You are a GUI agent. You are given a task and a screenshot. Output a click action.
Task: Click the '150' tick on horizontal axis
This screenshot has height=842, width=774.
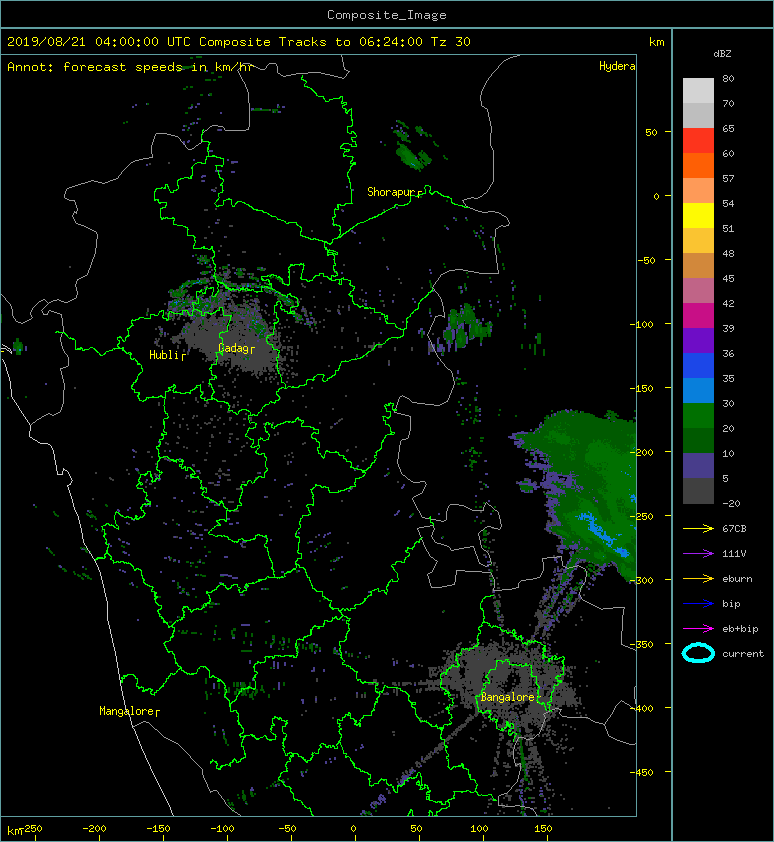point(543,829)
